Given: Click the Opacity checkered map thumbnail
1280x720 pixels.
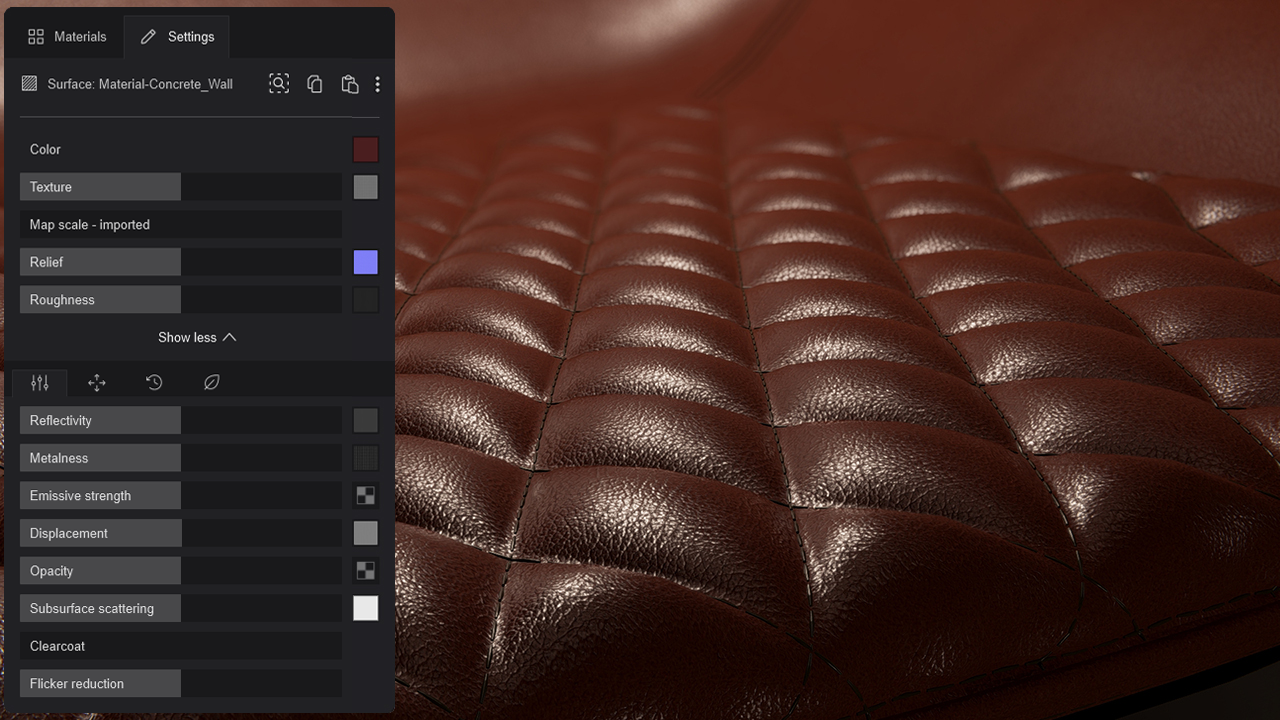Looking at the screenshot, I should tap(365, 571).
